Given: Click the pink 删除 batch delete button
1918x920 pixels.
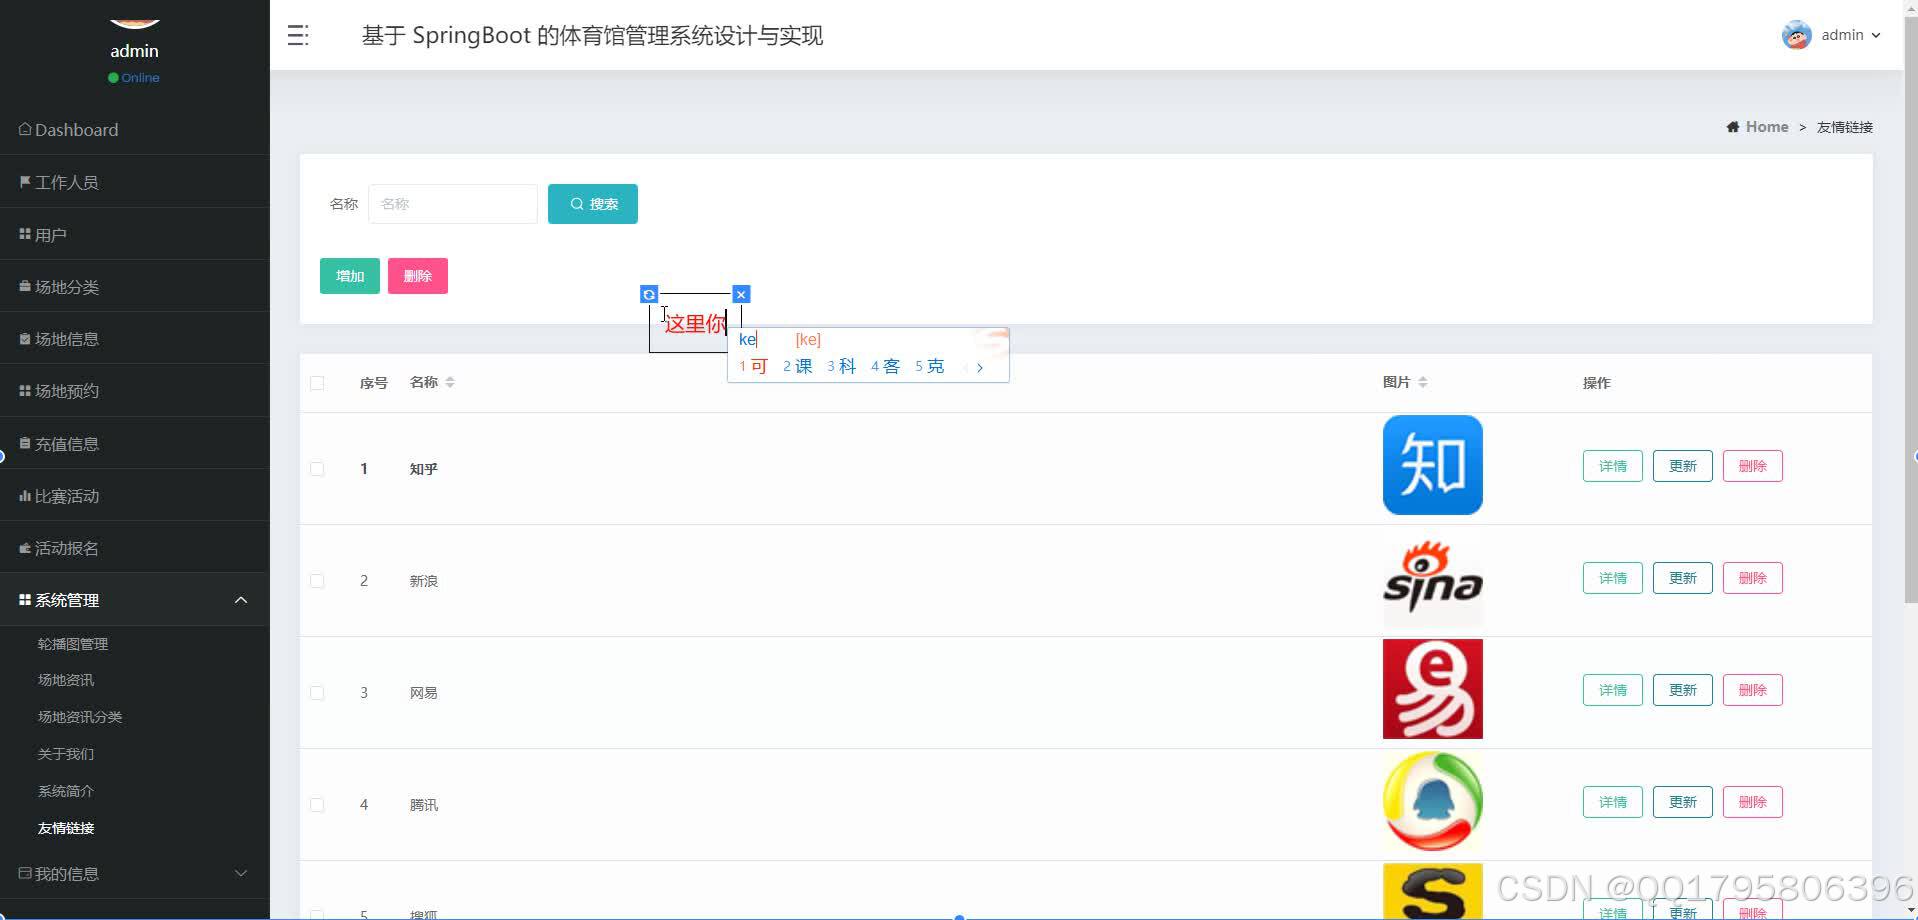Looking at the screenshot, I should 418,276.
